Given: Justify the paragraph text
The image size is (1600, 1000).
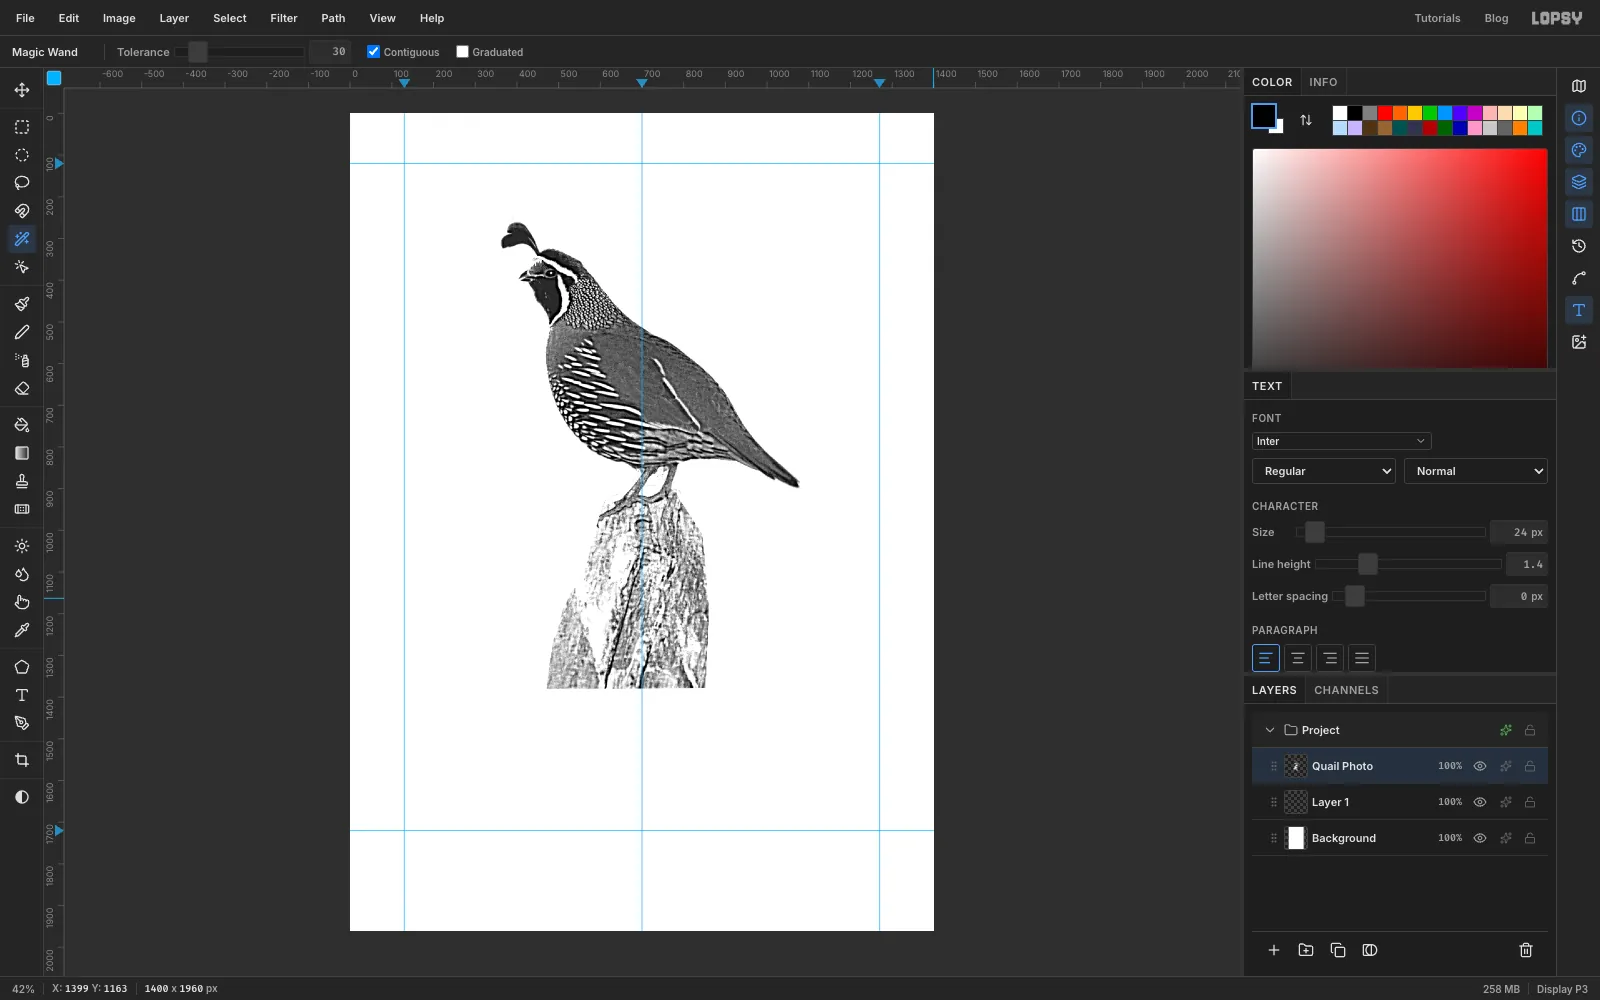Looking at the screenshot, I should (x=1361, y=658).
